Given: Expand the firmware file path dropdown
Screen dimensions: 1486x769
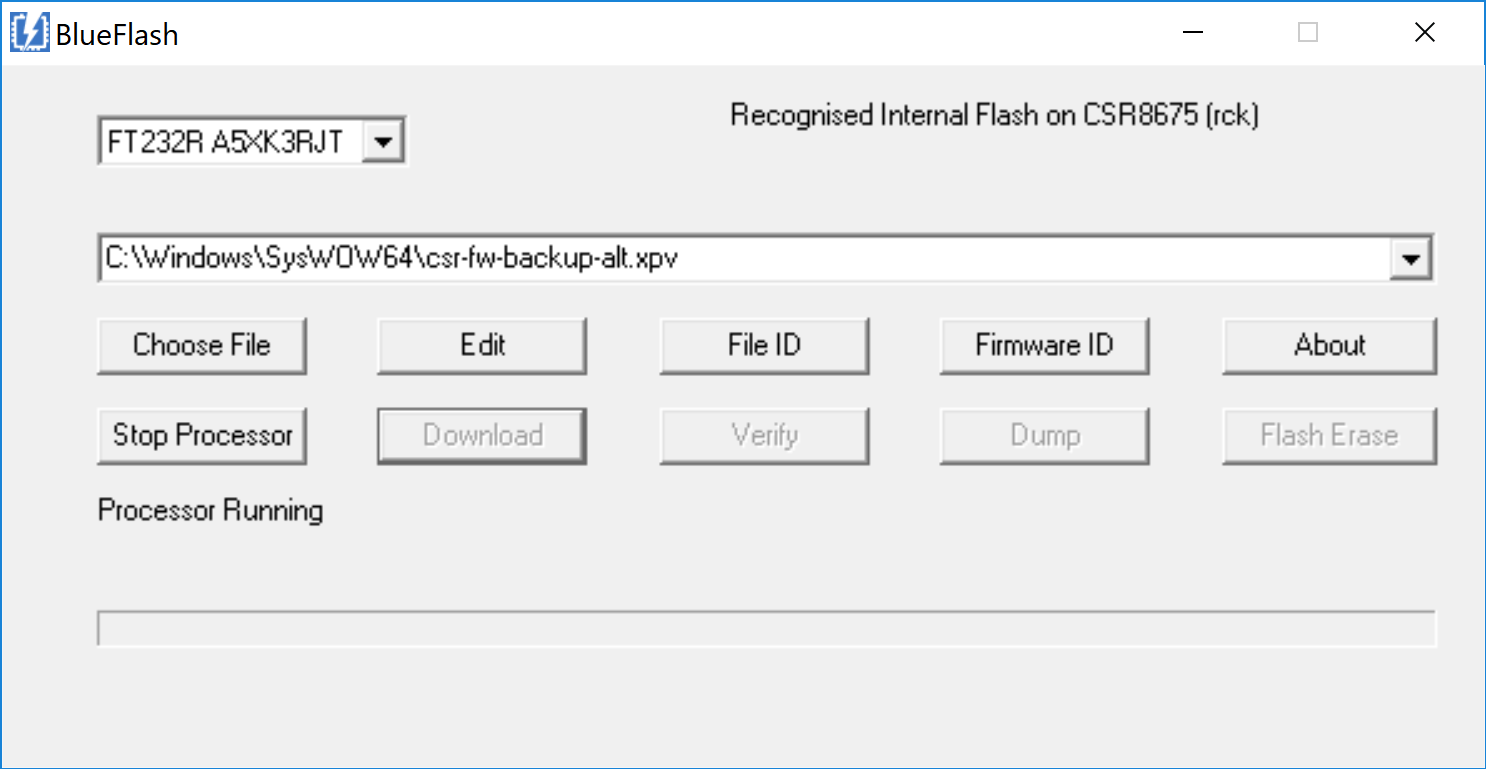Looking at the screenshot, I should point(1411,260).
